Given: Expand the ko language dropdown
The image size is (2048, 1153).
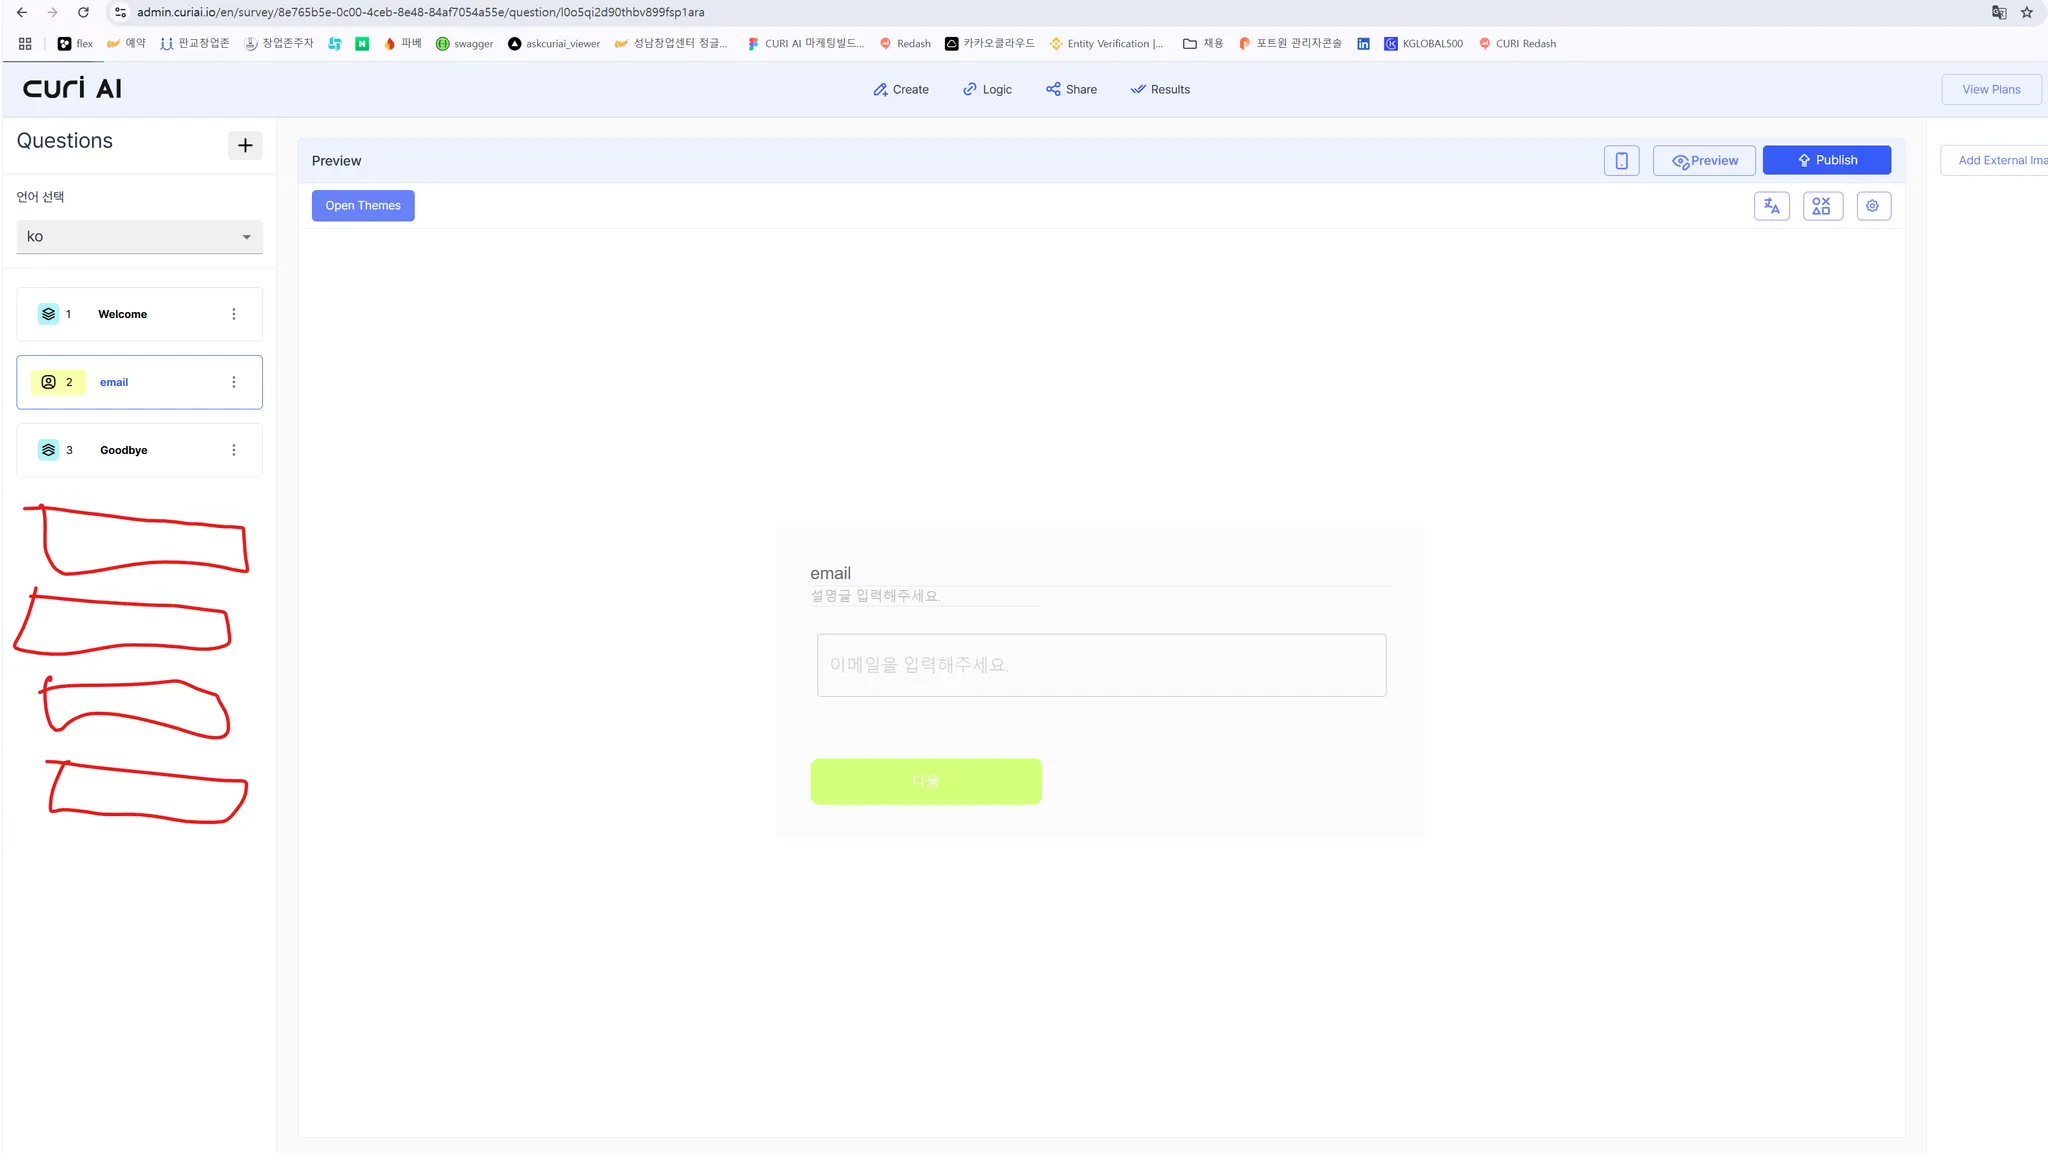Looking at the screenshot, I should [x=139, y=237].
